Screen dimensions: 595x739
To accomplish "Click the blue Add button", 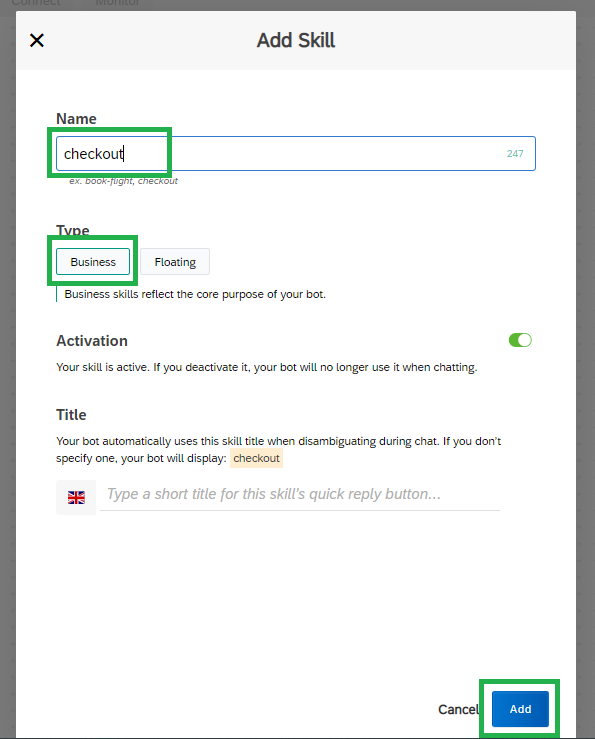I will point(520,709).
